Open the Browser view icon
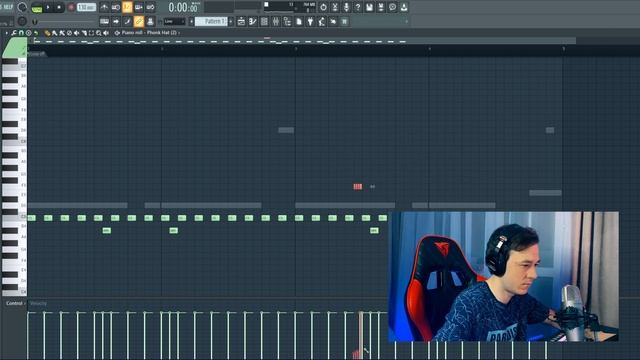 pos(287,21)
